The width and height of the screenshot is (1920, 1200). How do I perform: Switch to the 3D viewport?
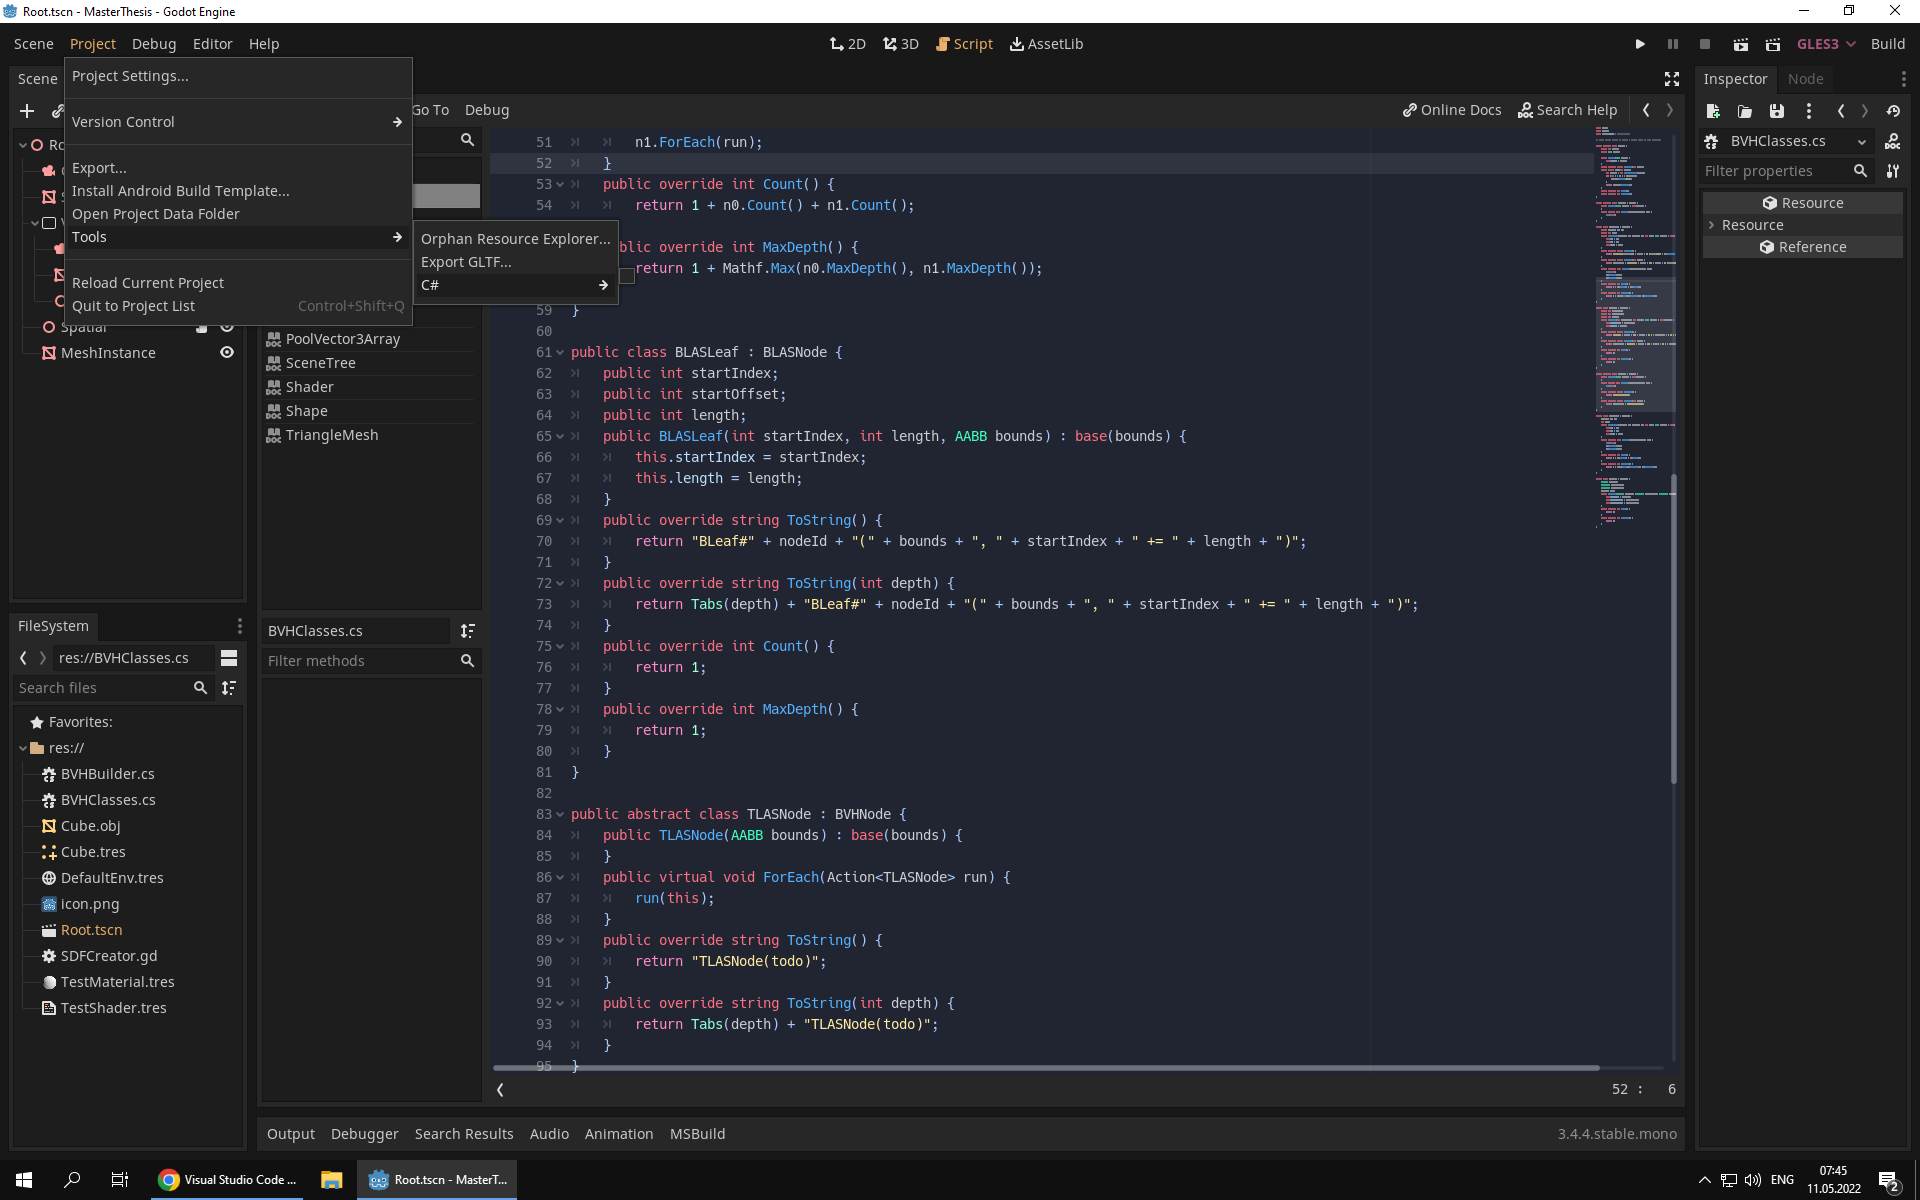click(x=900, y=44)
